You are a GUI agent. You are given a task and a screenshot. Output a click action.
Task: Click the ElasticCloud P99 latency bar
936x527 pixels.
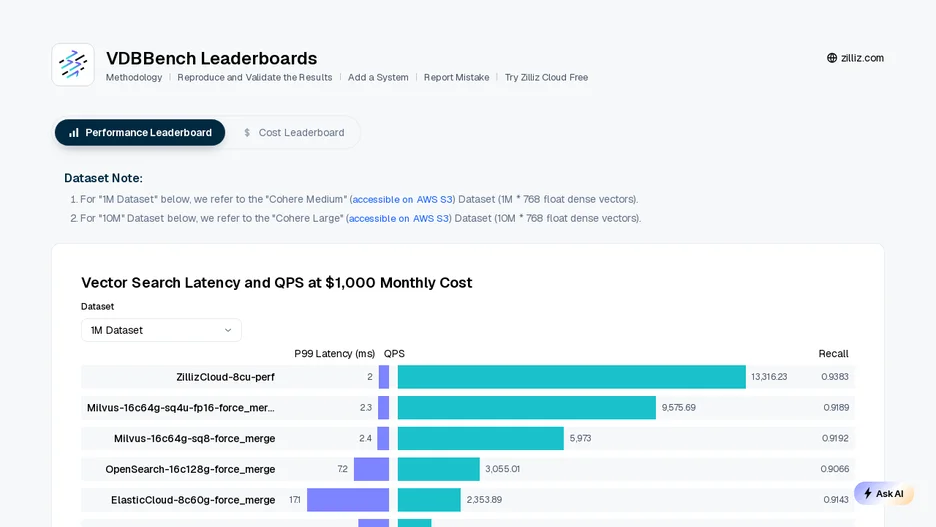(348, 500)
